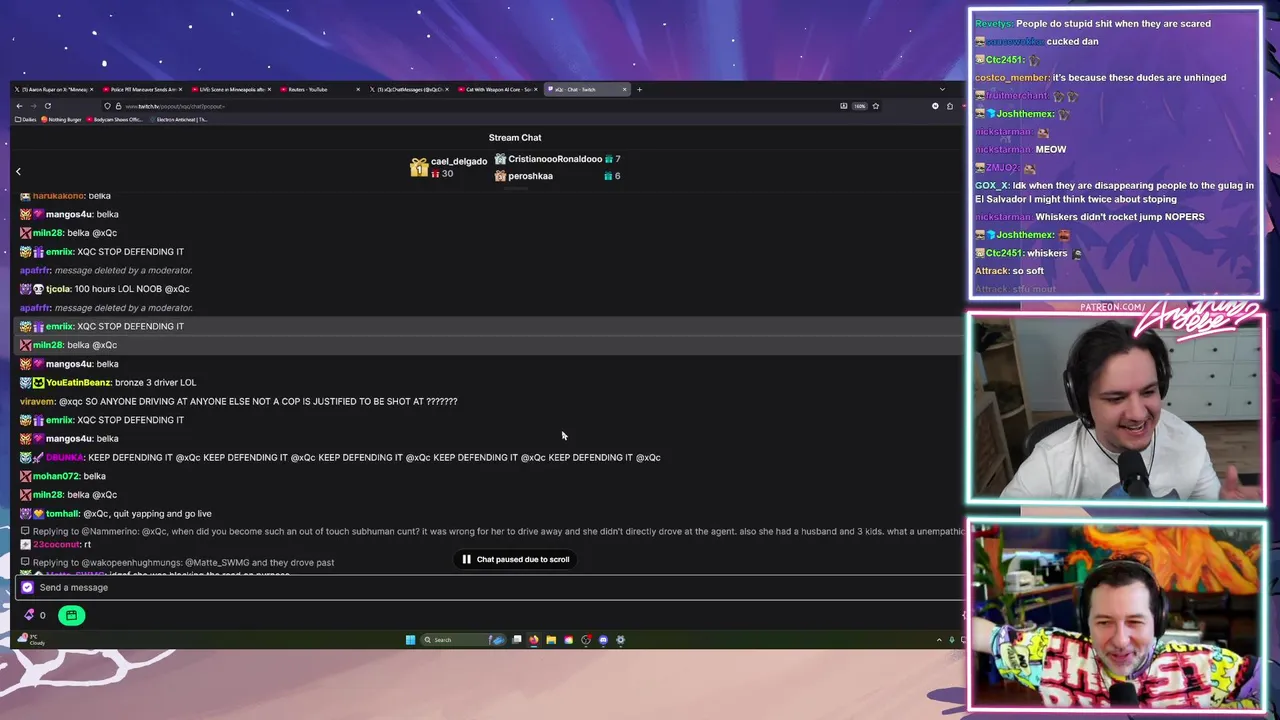
Task: Click 'bronze 3 driver LOL' message text
Action: tap(155, 382)
